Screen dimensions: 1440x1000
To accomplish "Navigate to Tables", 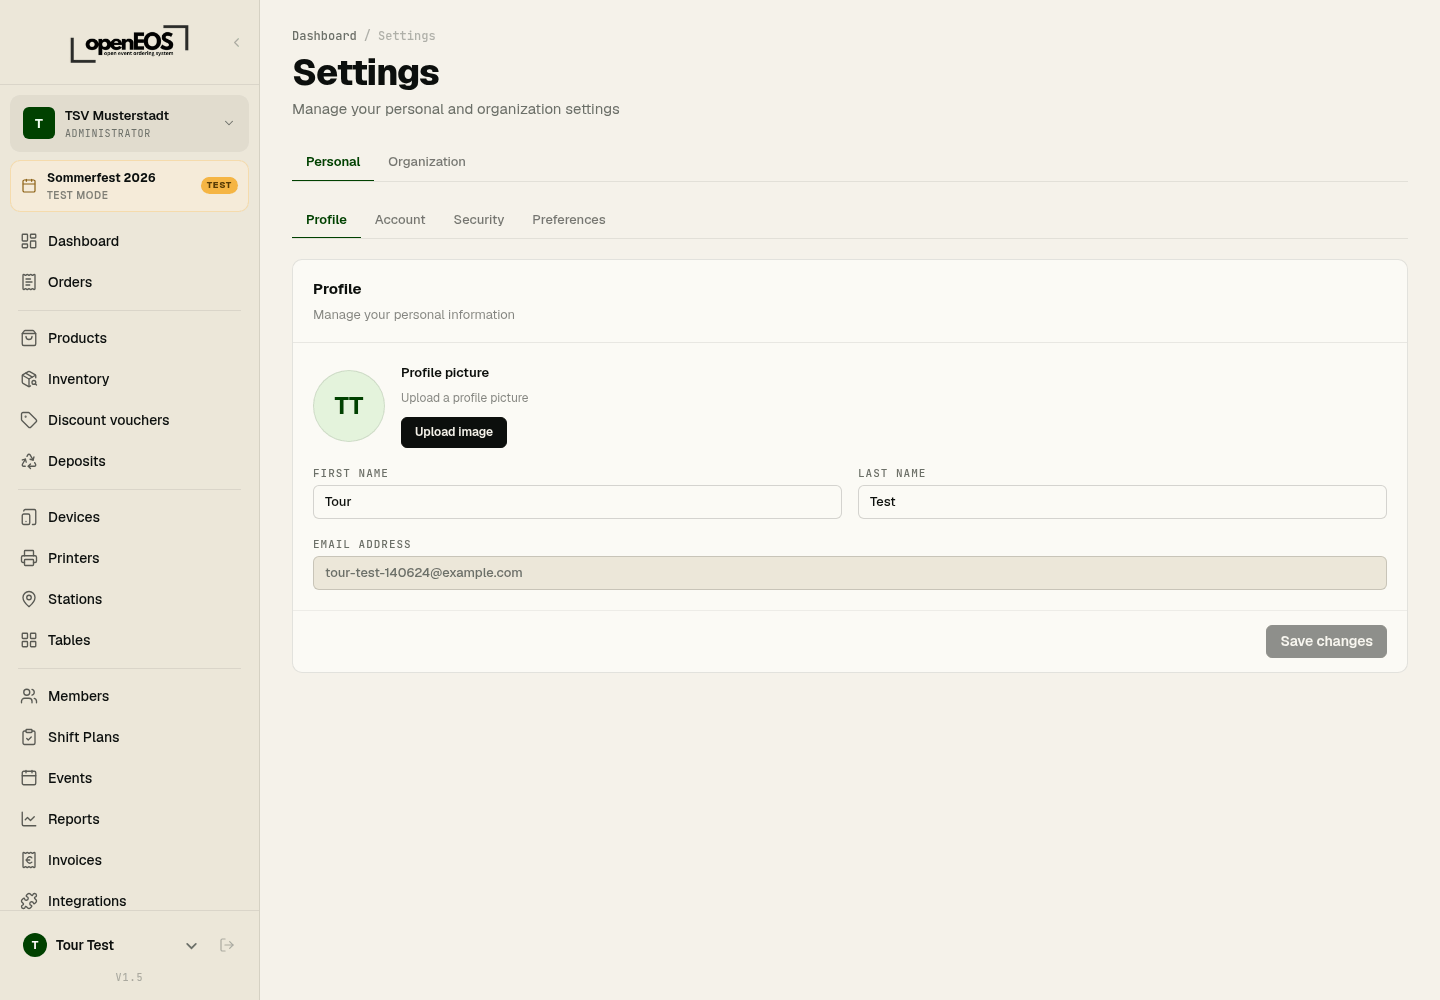I will click(x=69, y=640).
